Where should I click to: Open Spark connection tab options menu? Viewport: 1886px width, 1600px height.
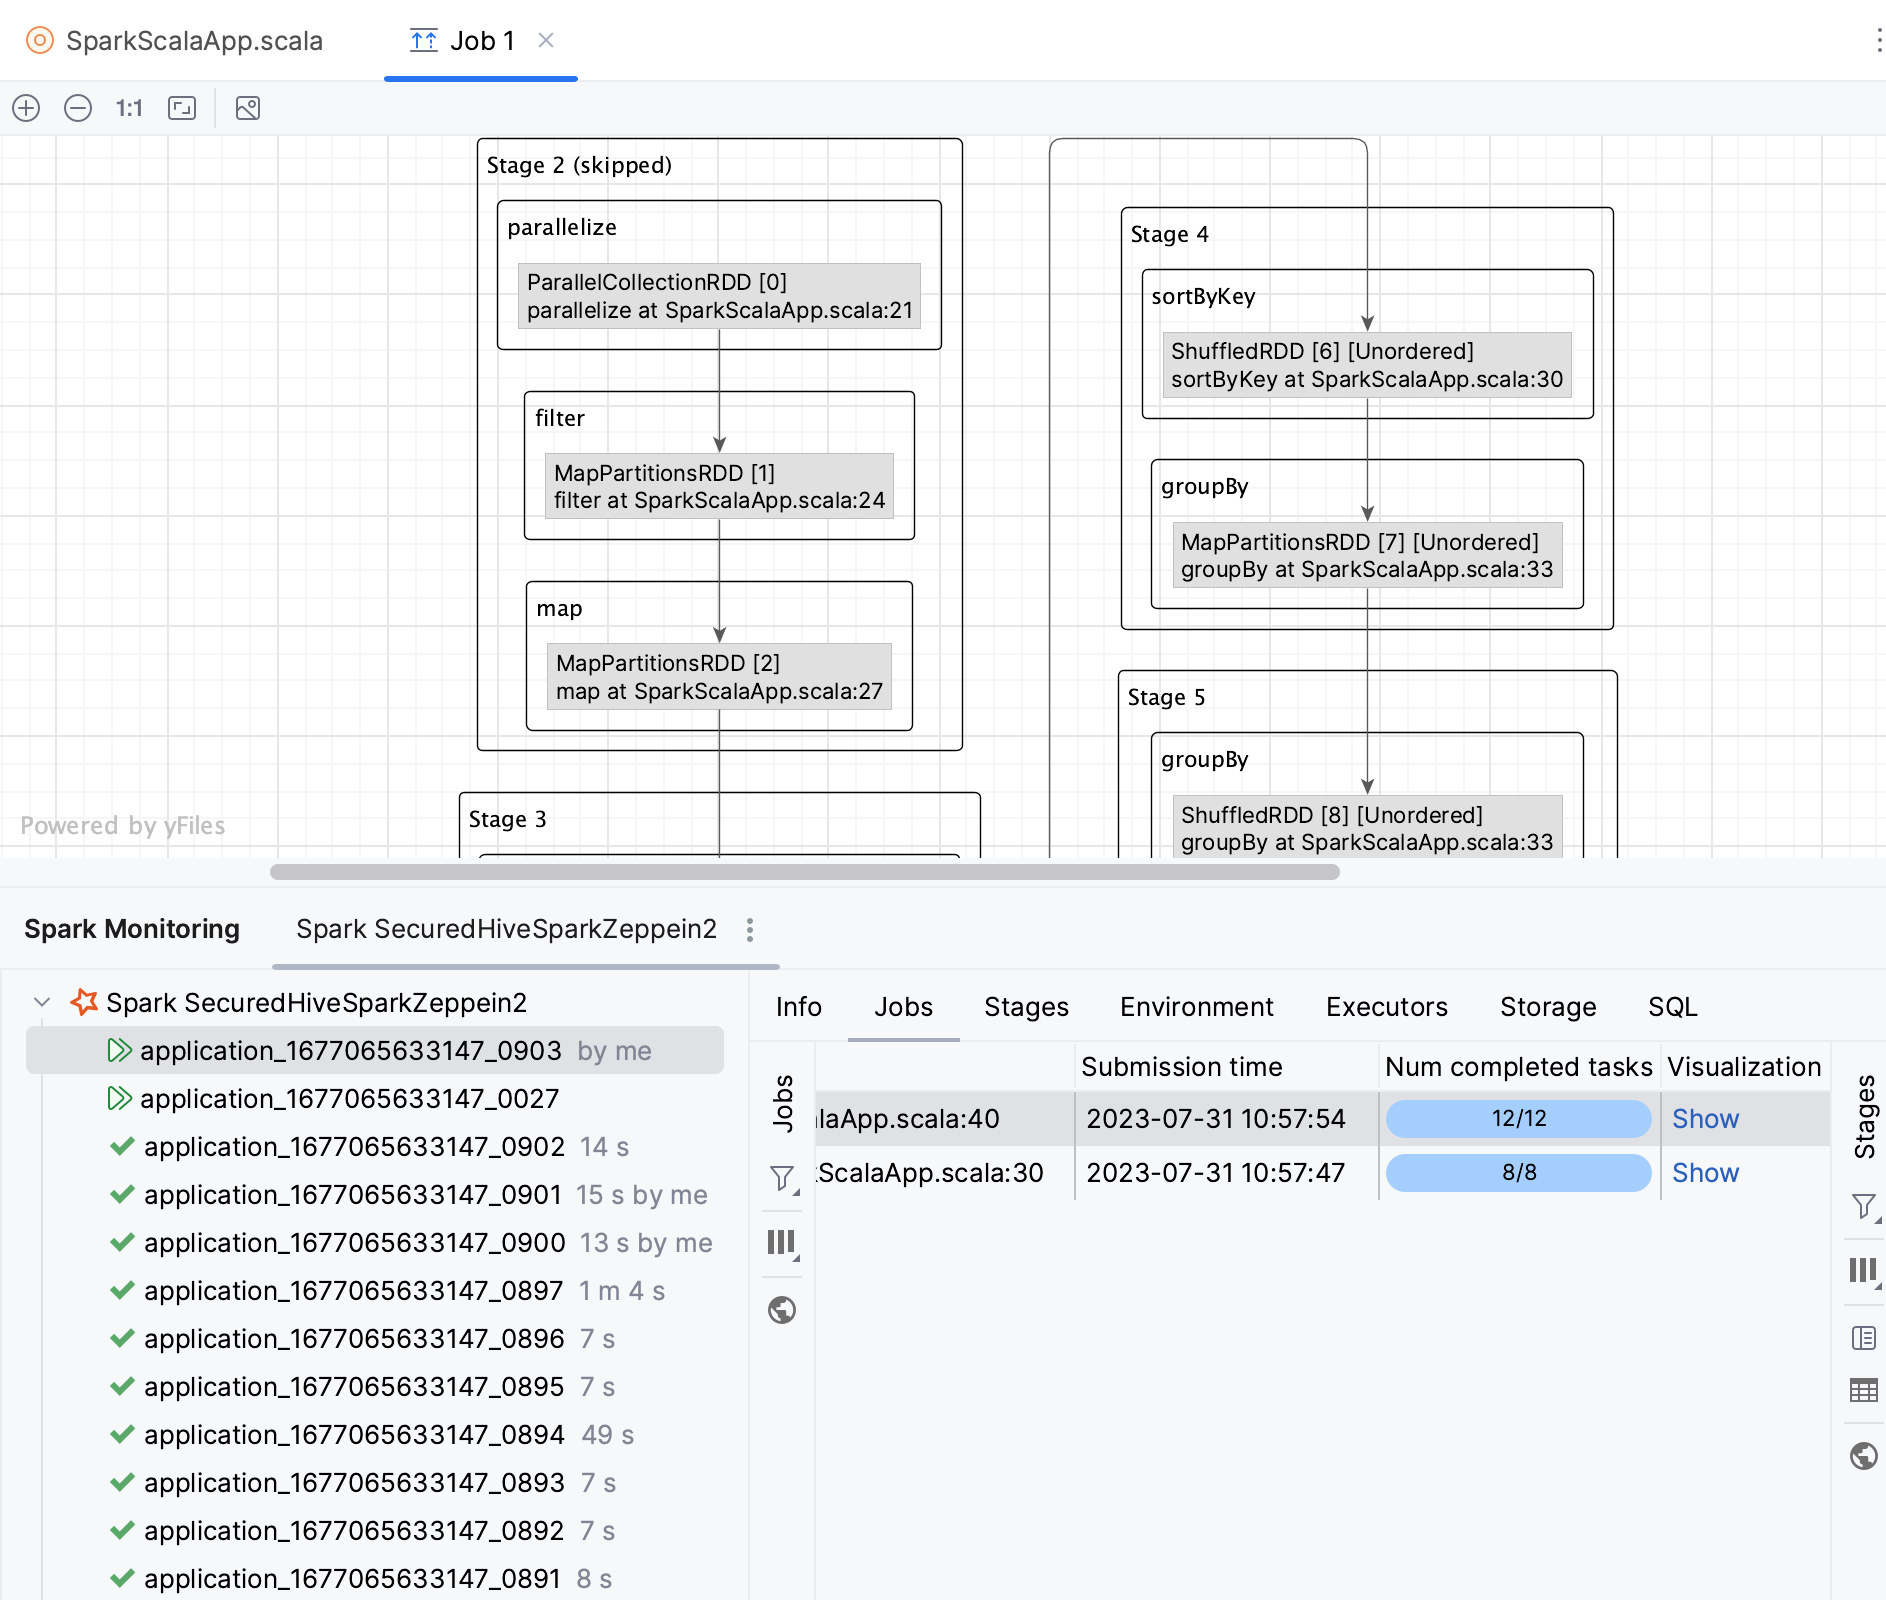750,930
